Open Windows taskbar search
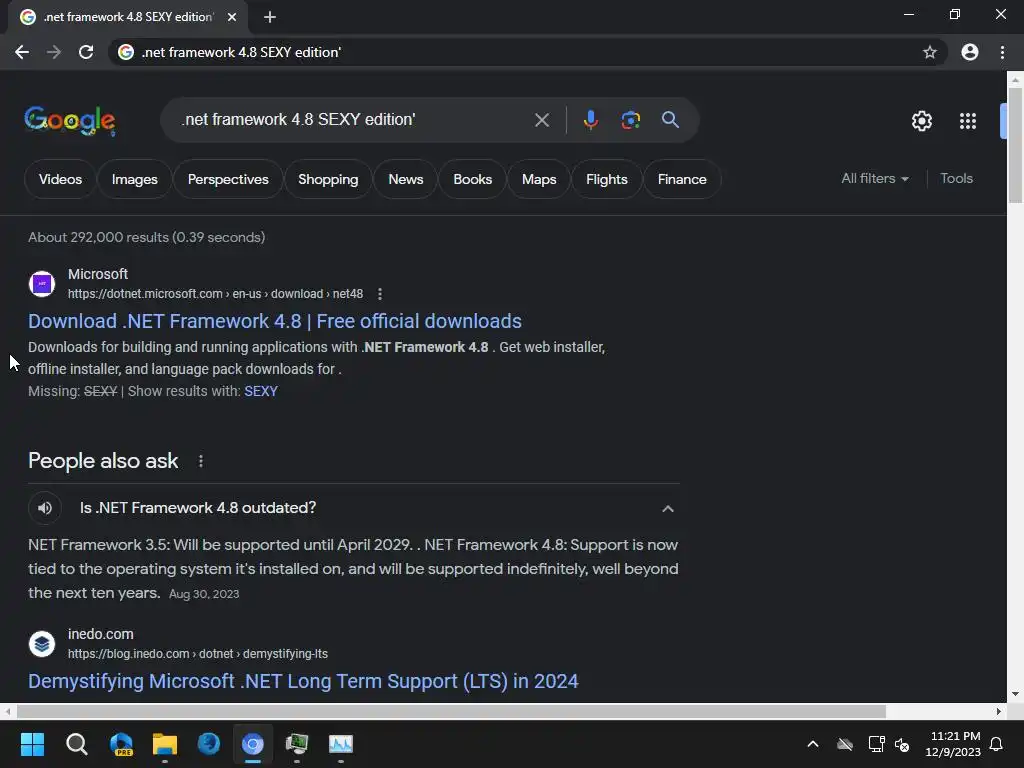This screenshot has height=768, width=1024. click(76, 744)
